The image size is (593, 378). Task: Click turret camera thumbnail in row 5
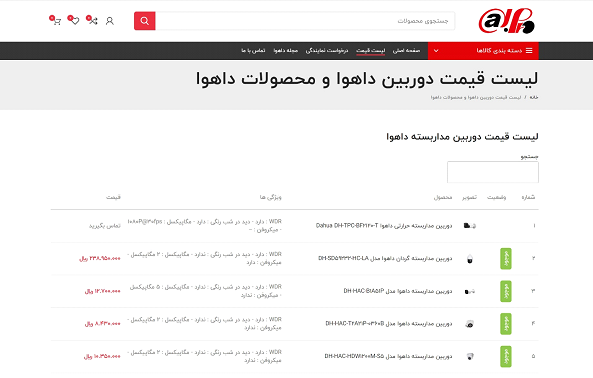(470, 356)
